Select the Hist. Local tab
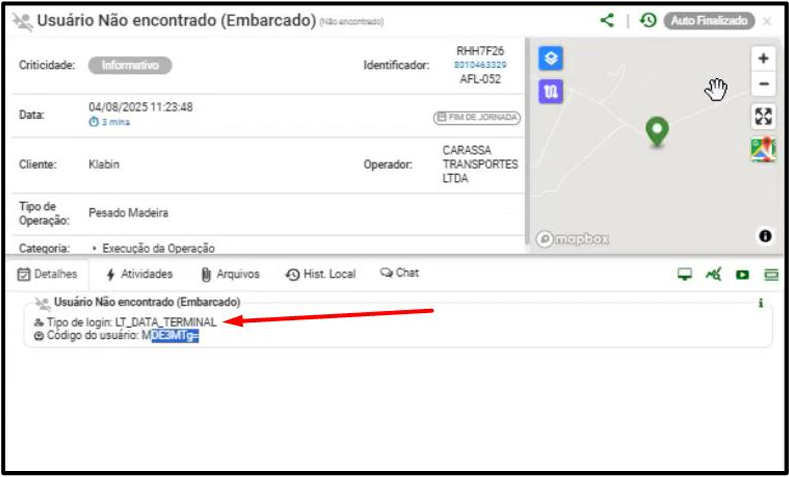The image size is (789, 477). pos(320,274)
